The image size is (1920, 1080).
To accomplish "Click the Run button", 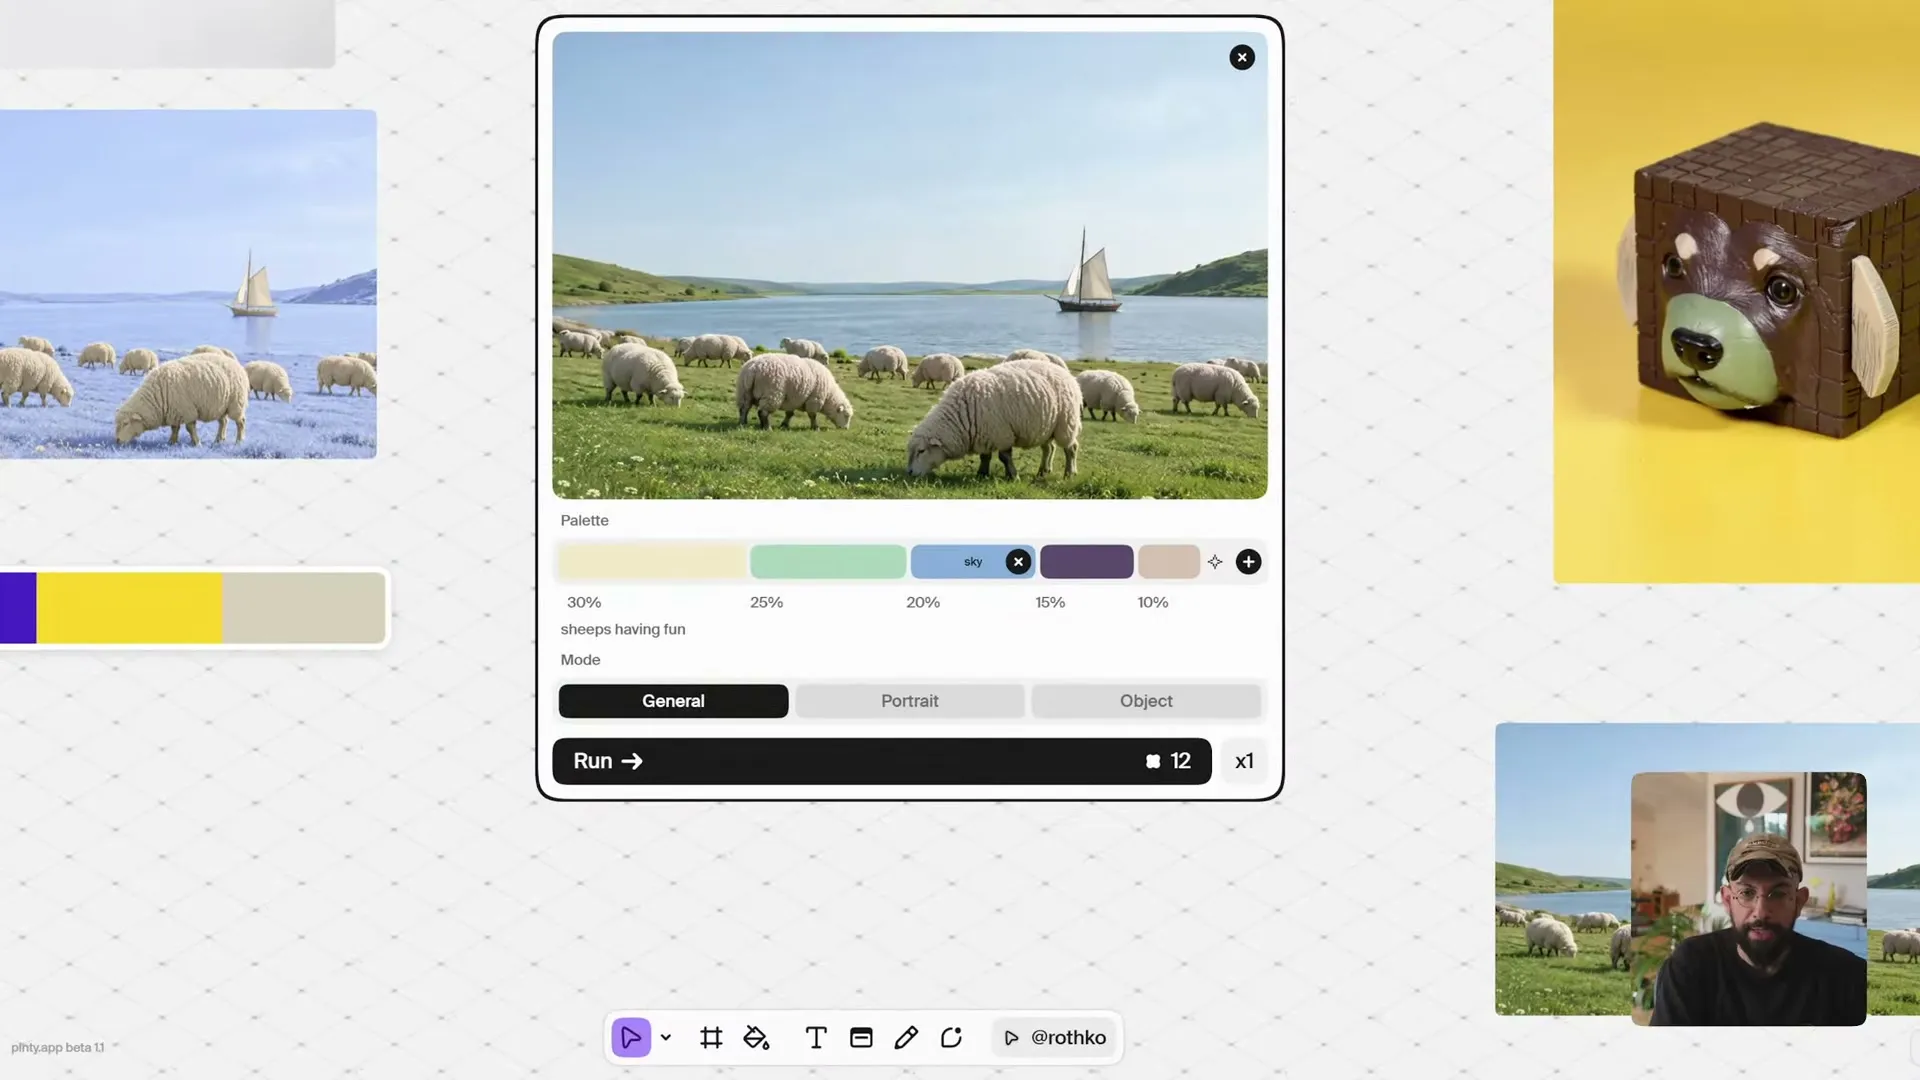I will tap(881, 761).
